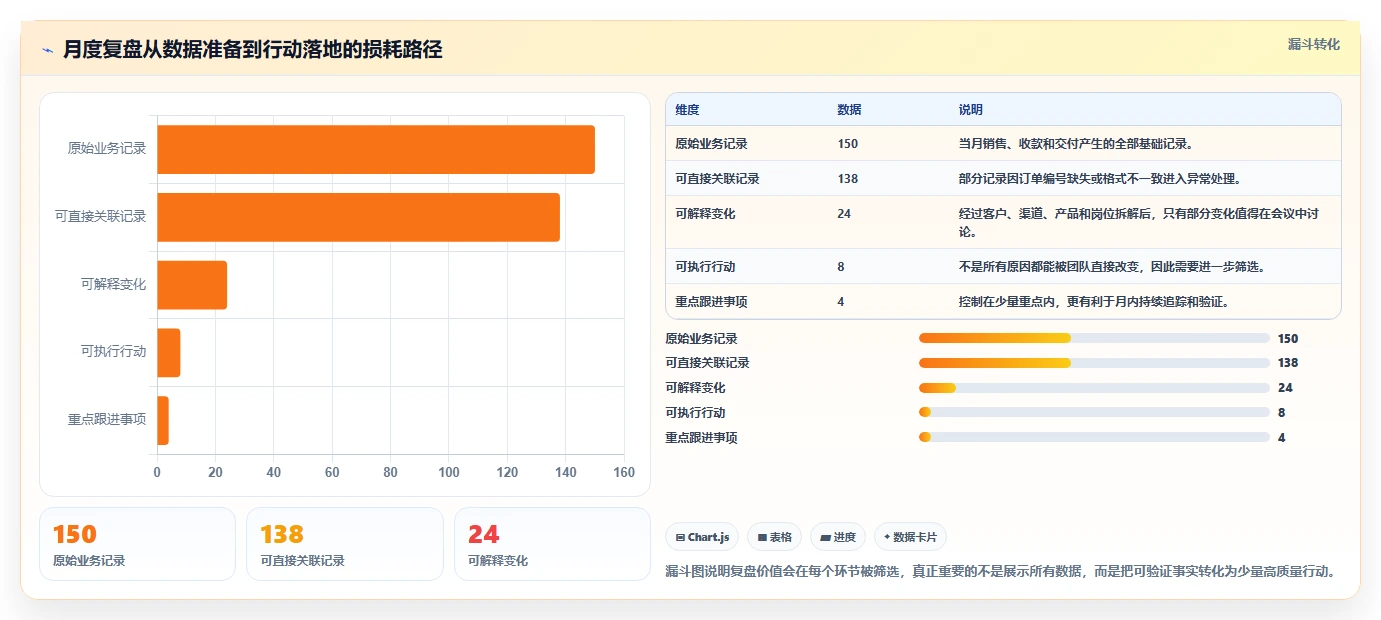Click the value 8 in the table
This screenshot has height=620, width=1381.
click(x=841, y=267)
